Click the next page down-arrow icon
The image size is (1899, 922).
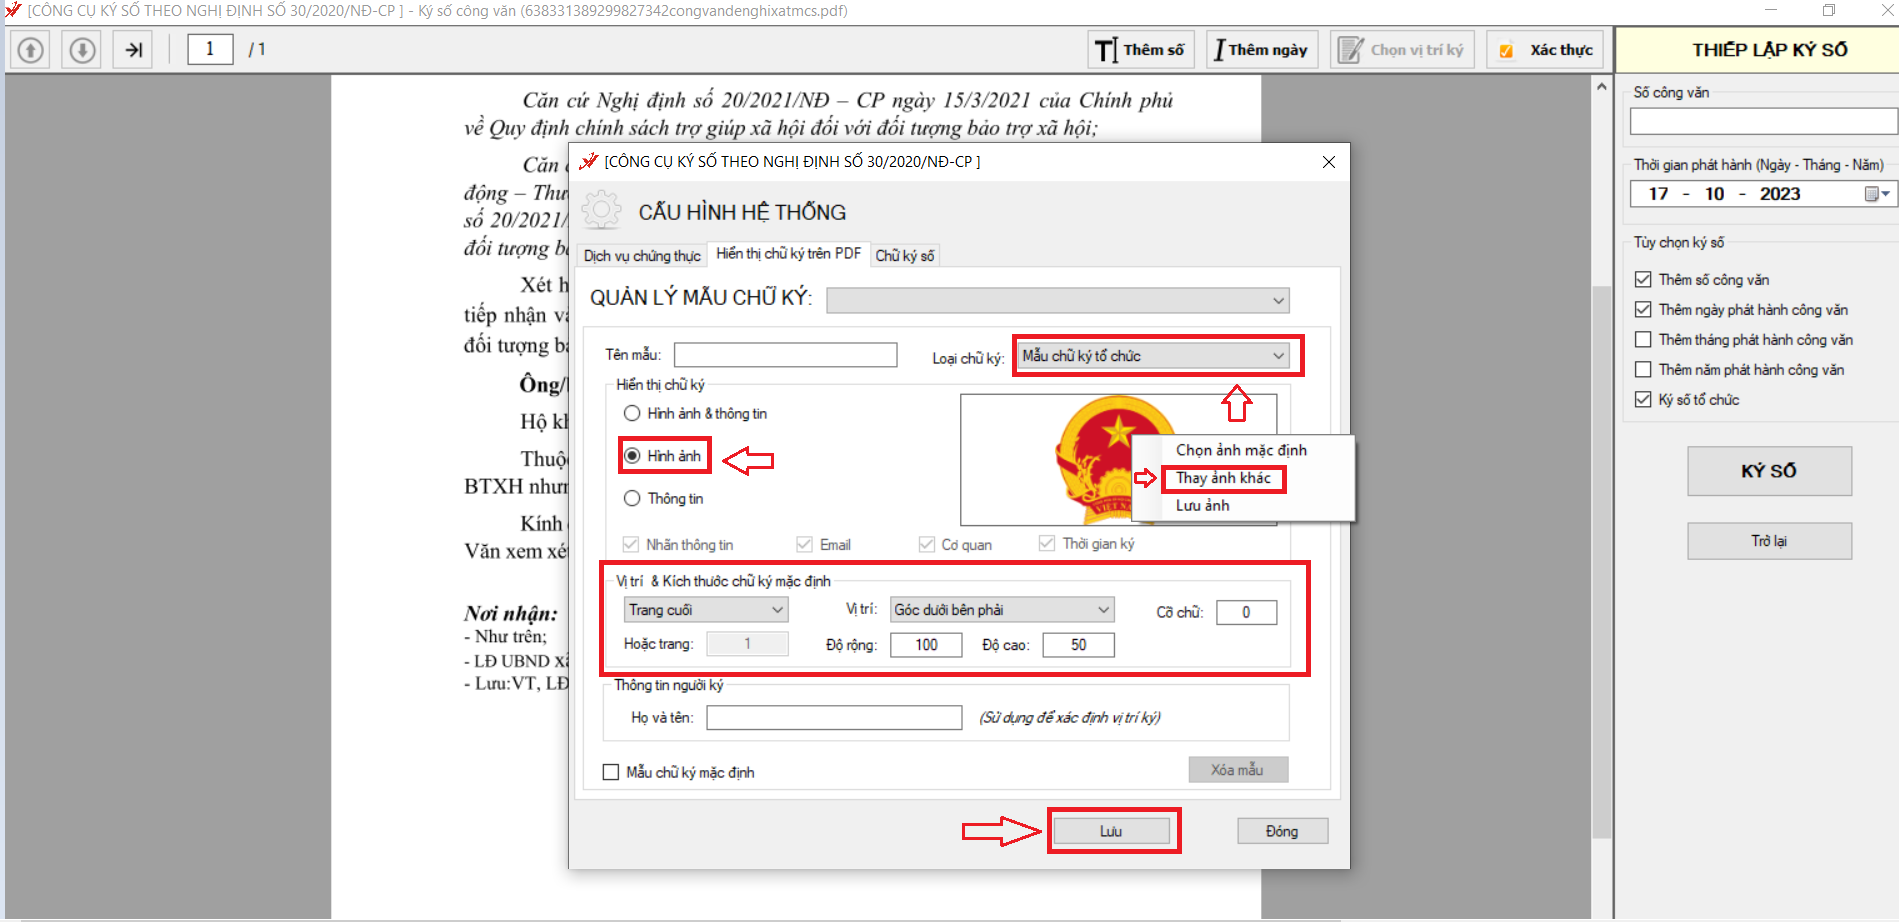83,50
